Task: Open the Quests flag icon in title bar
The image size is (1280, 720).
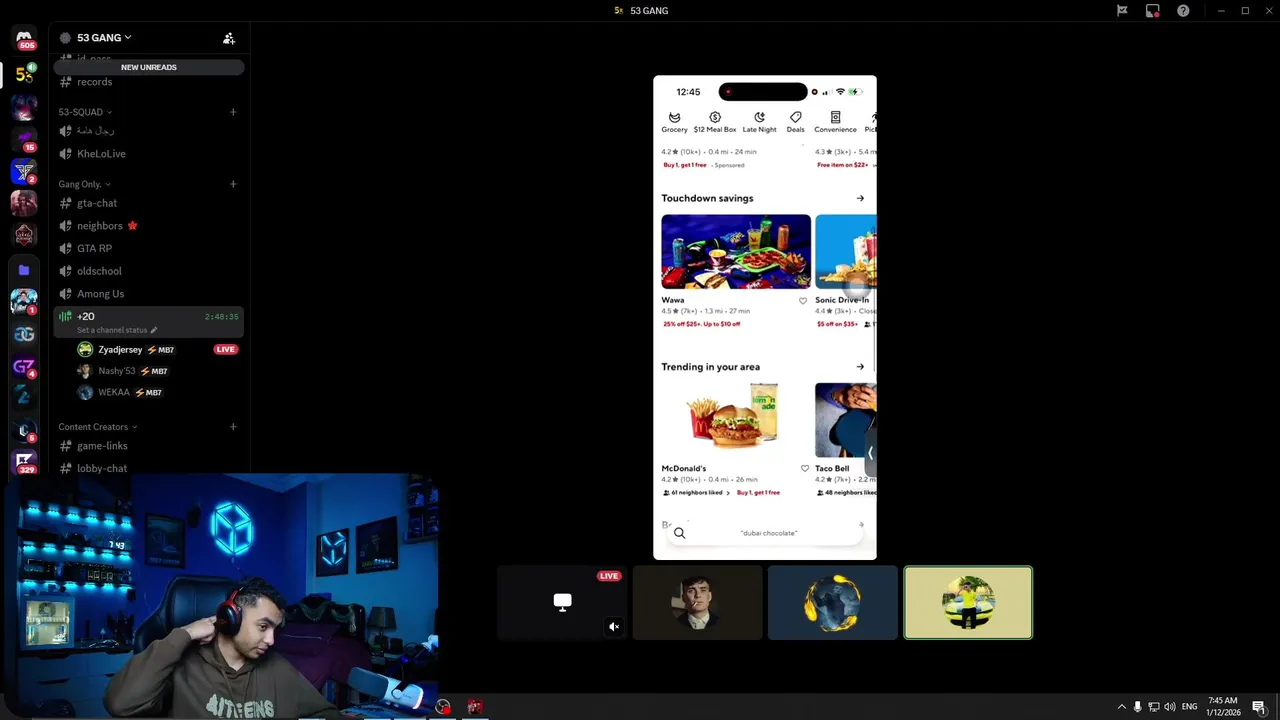Action: tap(1122, 11)
